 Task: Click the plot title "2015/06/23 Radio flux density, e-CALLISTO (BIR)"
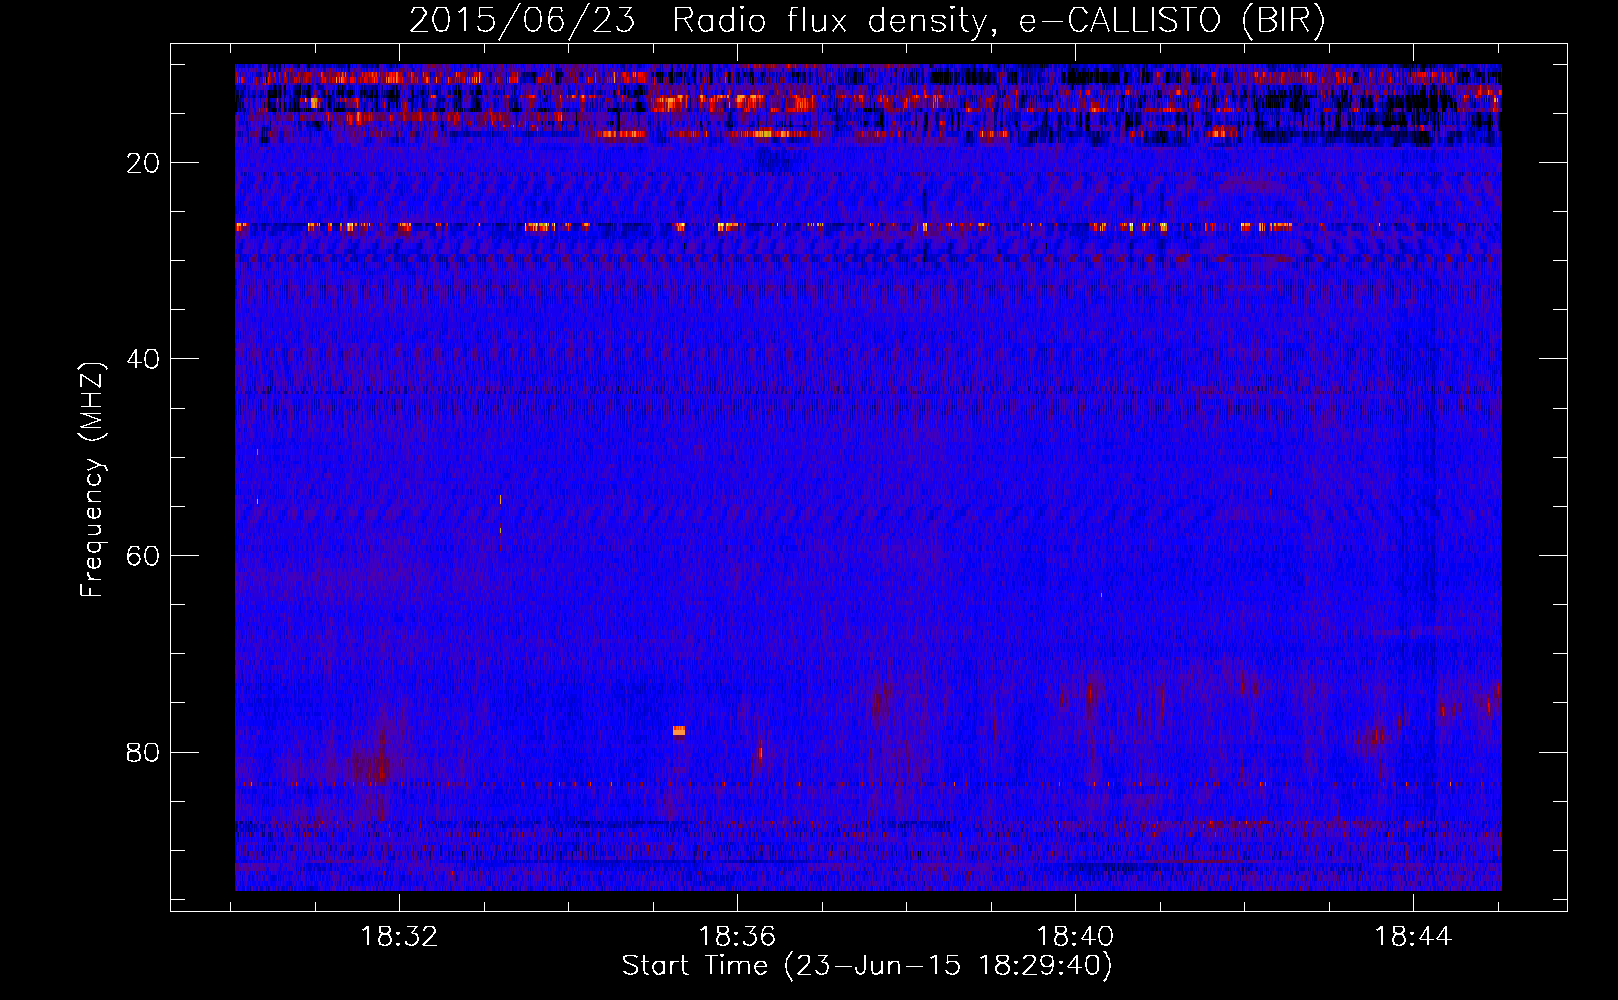[867, 20]
